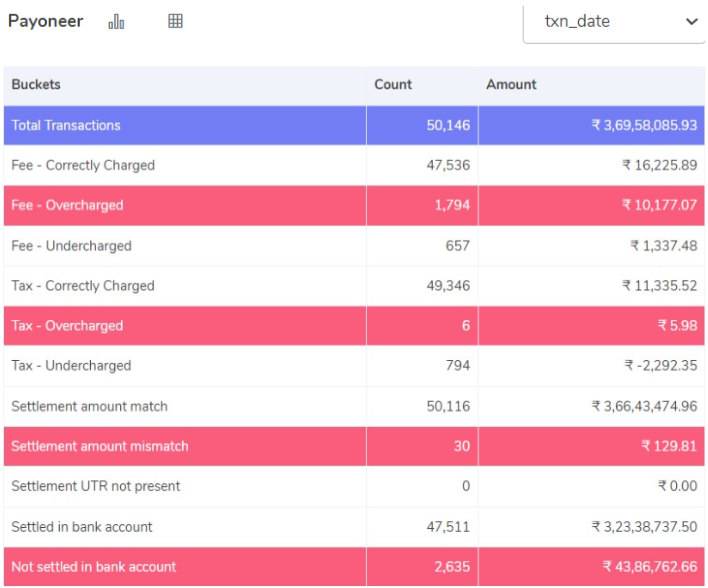Click amount ₹ 16,225.89
The height and width of the screenshot is (588, 708).
[660, 165]
